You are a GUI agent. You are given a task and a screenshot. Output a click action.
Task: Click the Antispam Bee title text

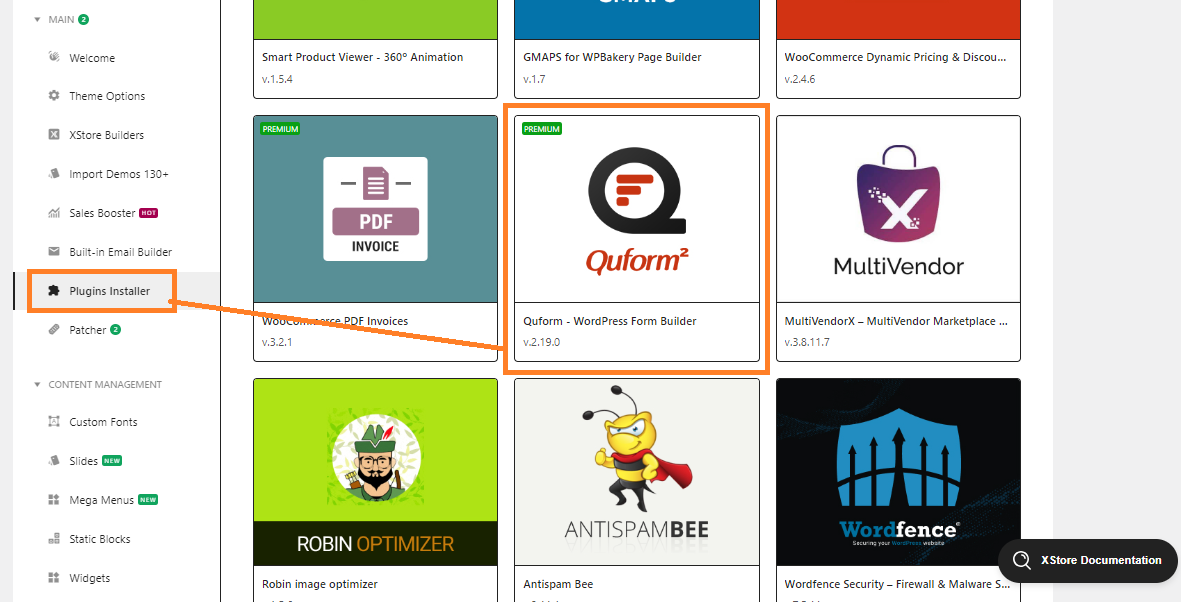(558, 584)
